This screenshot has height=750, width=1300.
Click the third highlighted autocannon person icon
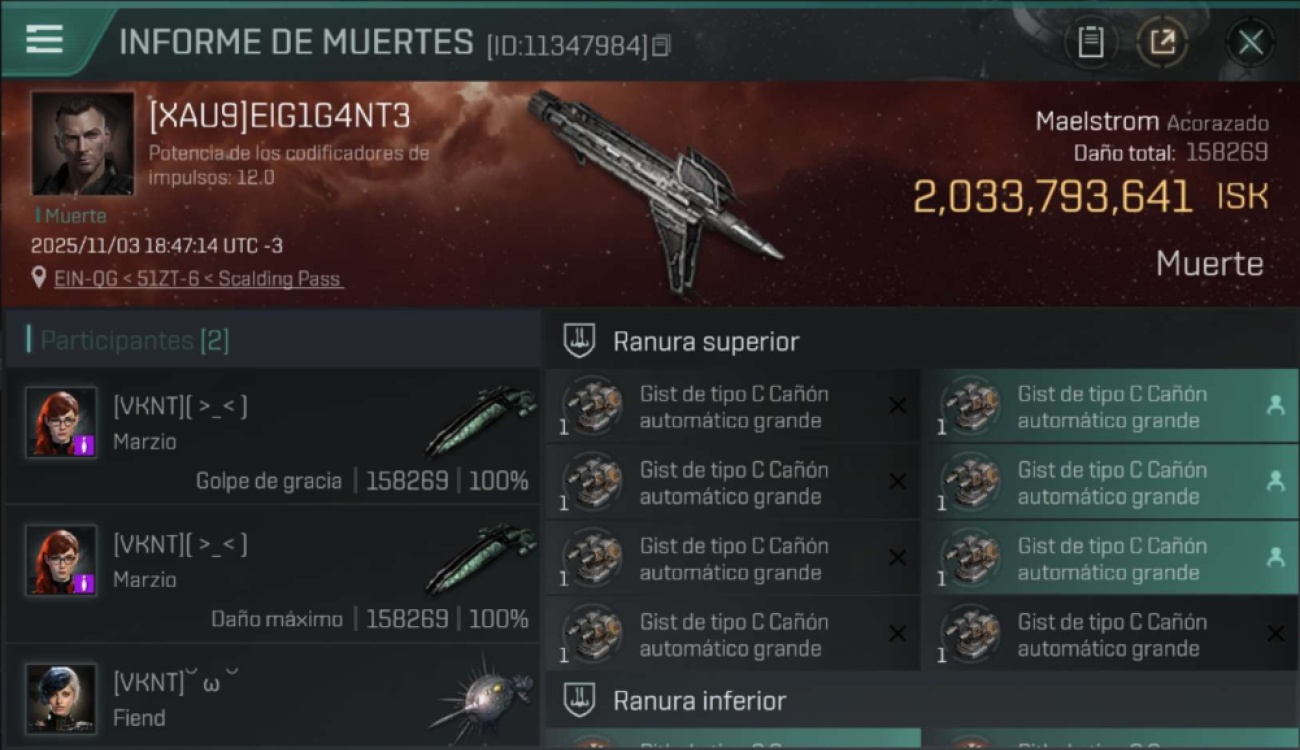[1275, 558]
